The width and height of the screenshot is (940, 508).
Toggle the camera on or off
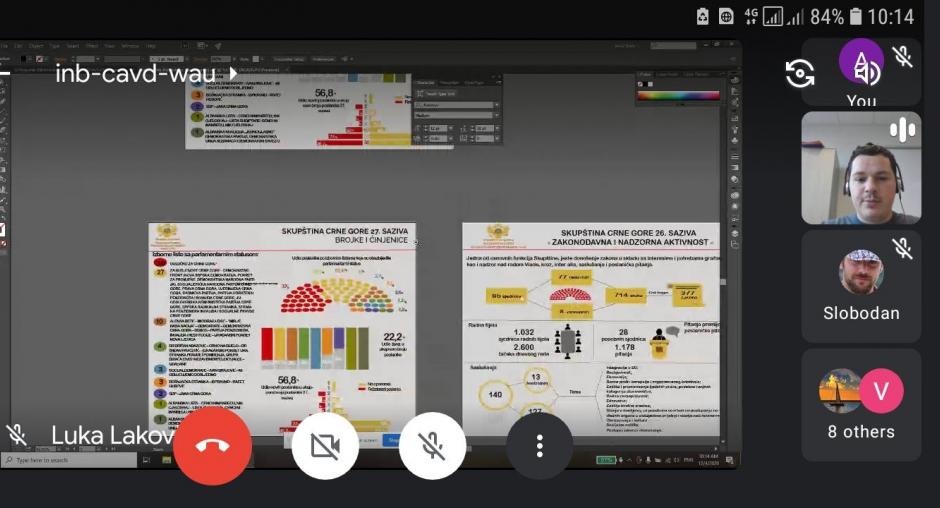(x=325, y=446)
